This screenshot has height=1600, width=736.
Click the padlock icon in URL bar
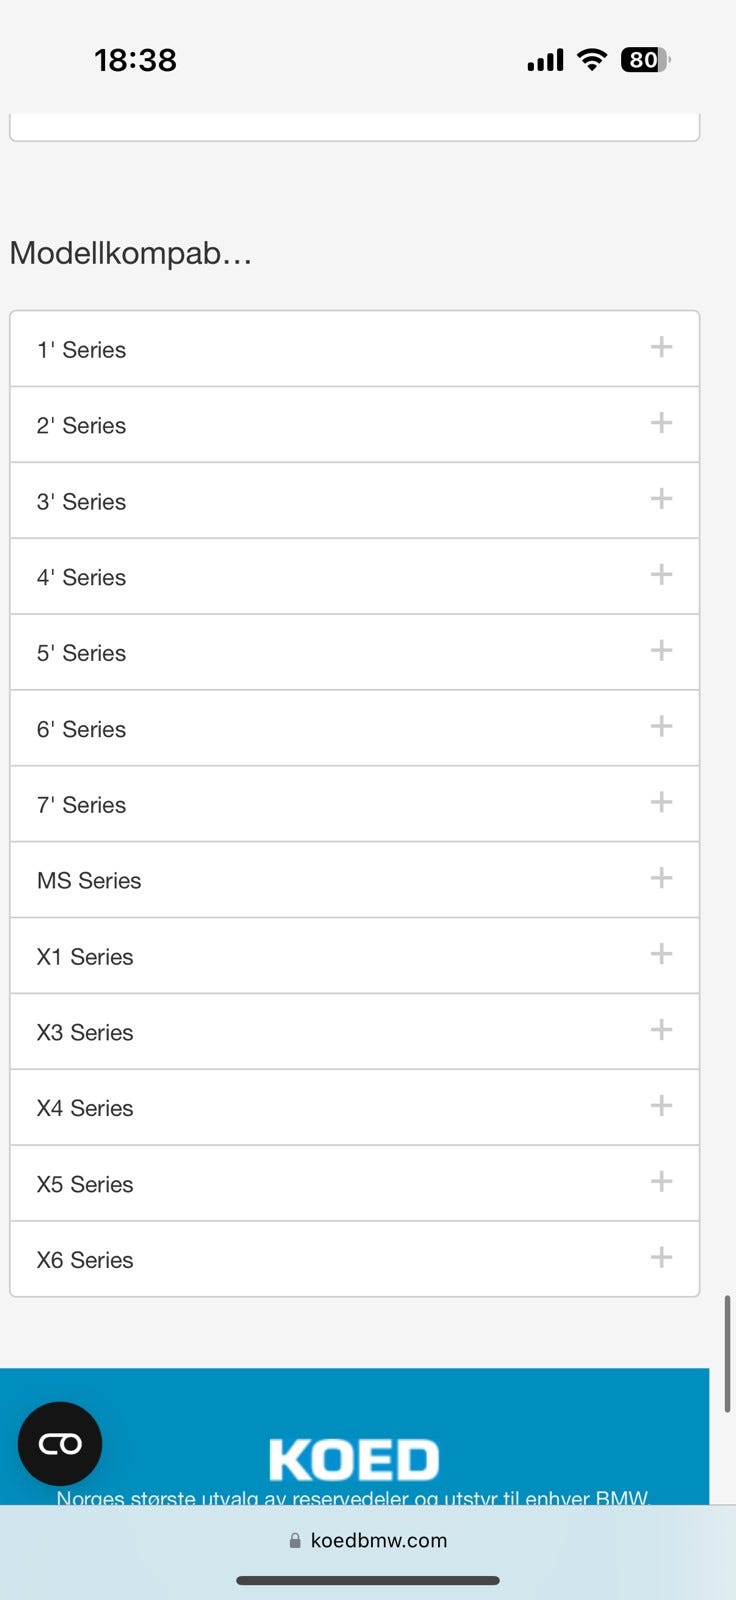point(295,1541)
